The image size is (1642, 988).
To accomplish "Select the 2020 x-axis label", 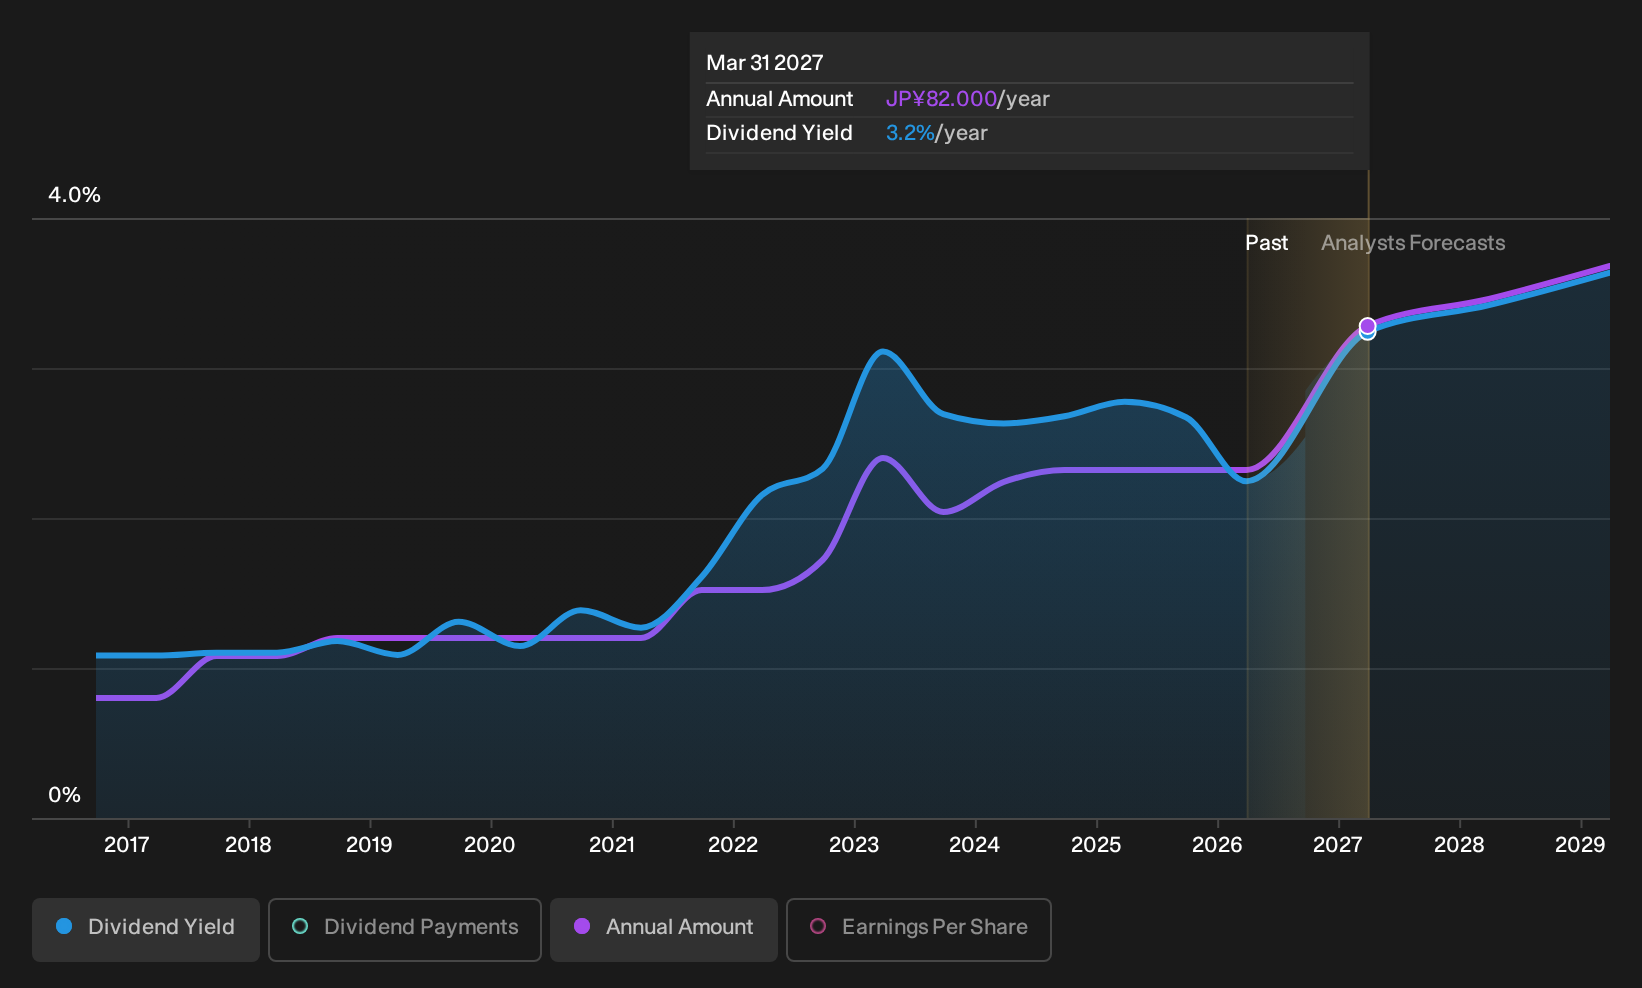I will [490, 845].
